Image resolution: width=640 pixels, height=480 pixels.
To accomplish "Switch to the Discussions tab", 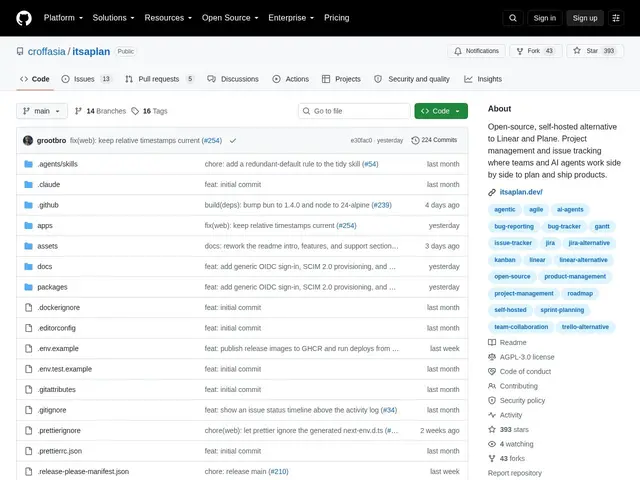I will [233, 79].
